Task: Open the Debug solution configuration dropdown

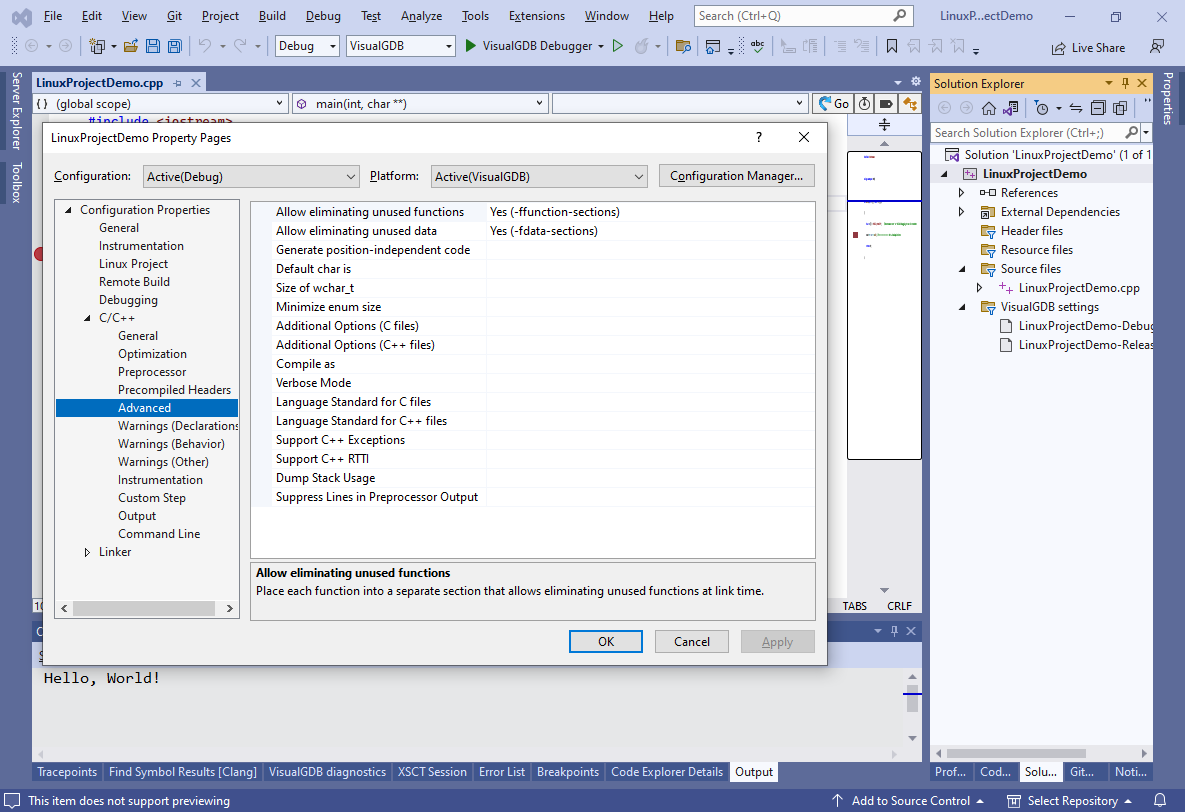Action: click(x=307, y=46)
